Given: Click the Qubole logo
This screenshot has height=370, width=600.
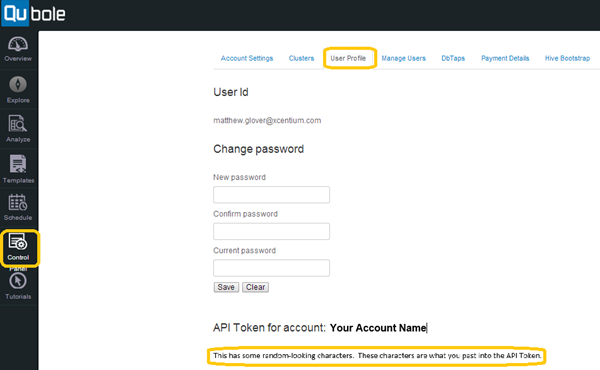Looking at the screenshot, I should point(34,14).
